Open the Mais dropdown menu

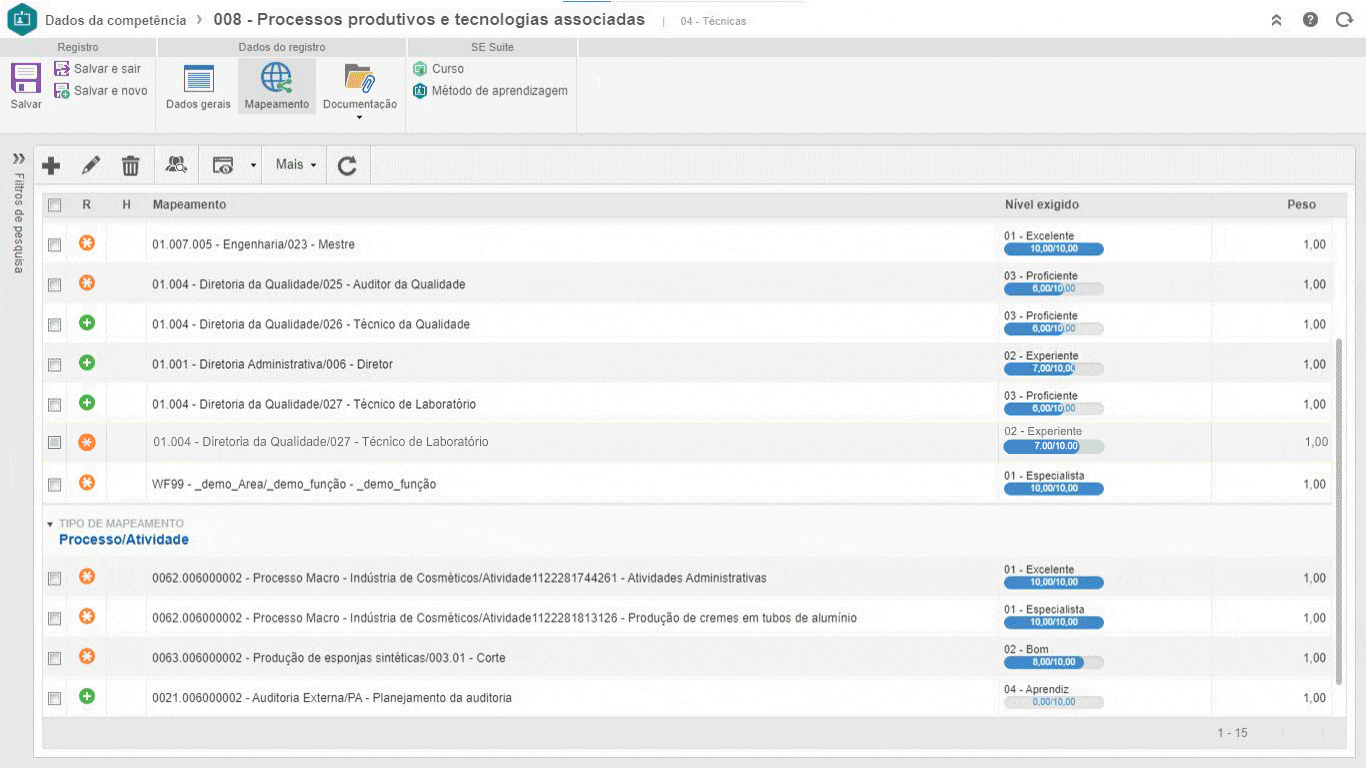[296, 165]
